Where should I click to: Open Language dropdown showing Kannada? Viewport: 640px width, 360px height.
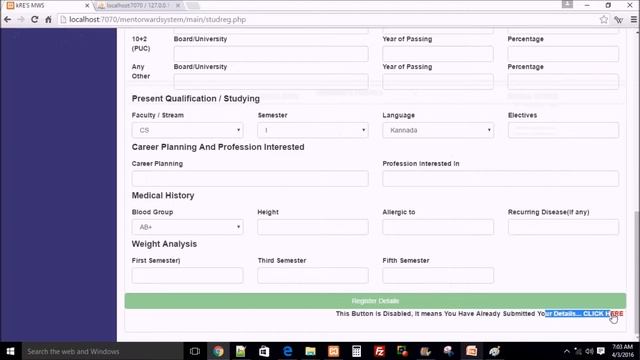point(438,130)
